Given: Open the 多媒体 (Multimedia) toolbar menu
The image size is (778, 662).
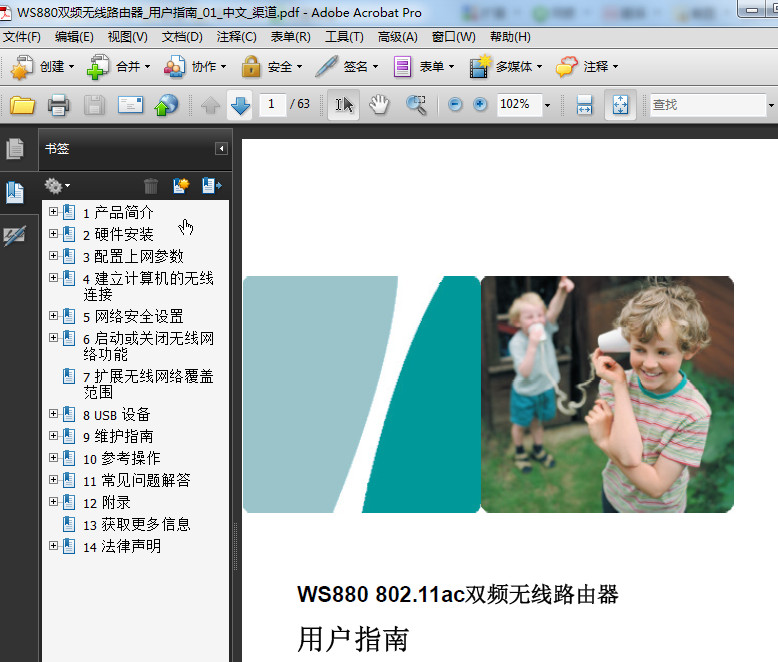Looking at the screenshot, I should click(506, 66).
